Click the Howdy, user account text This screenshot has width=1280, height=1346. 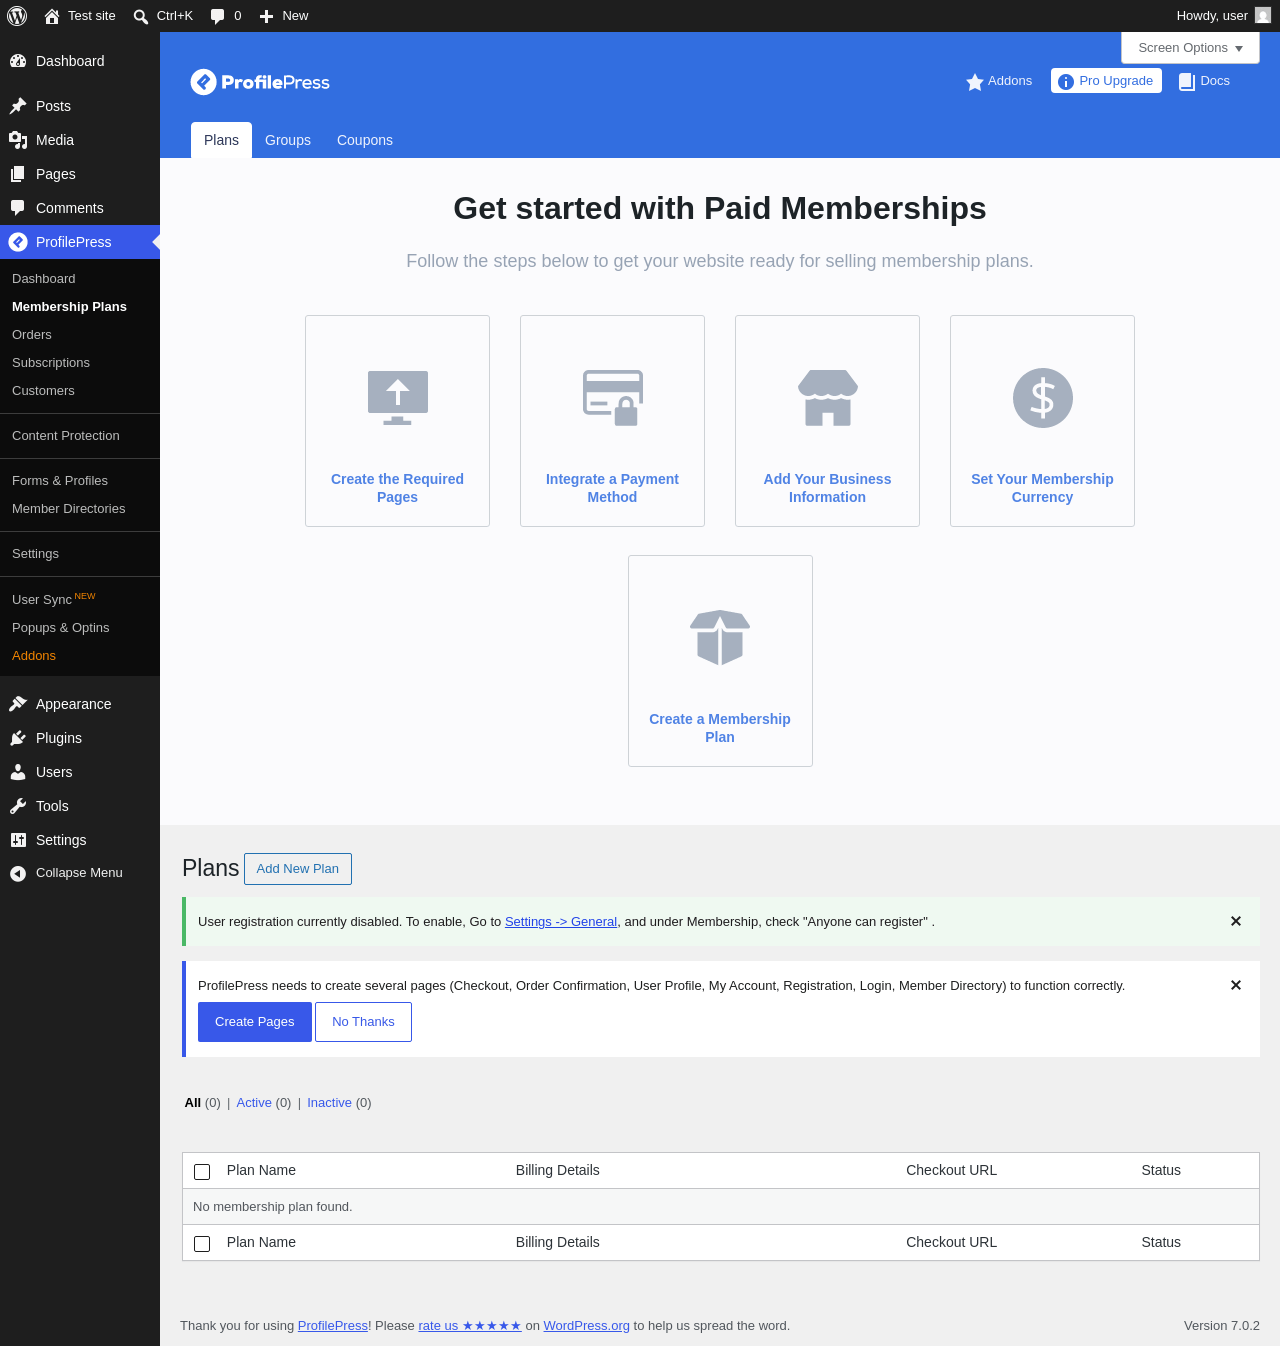[x=1212, y=16]
